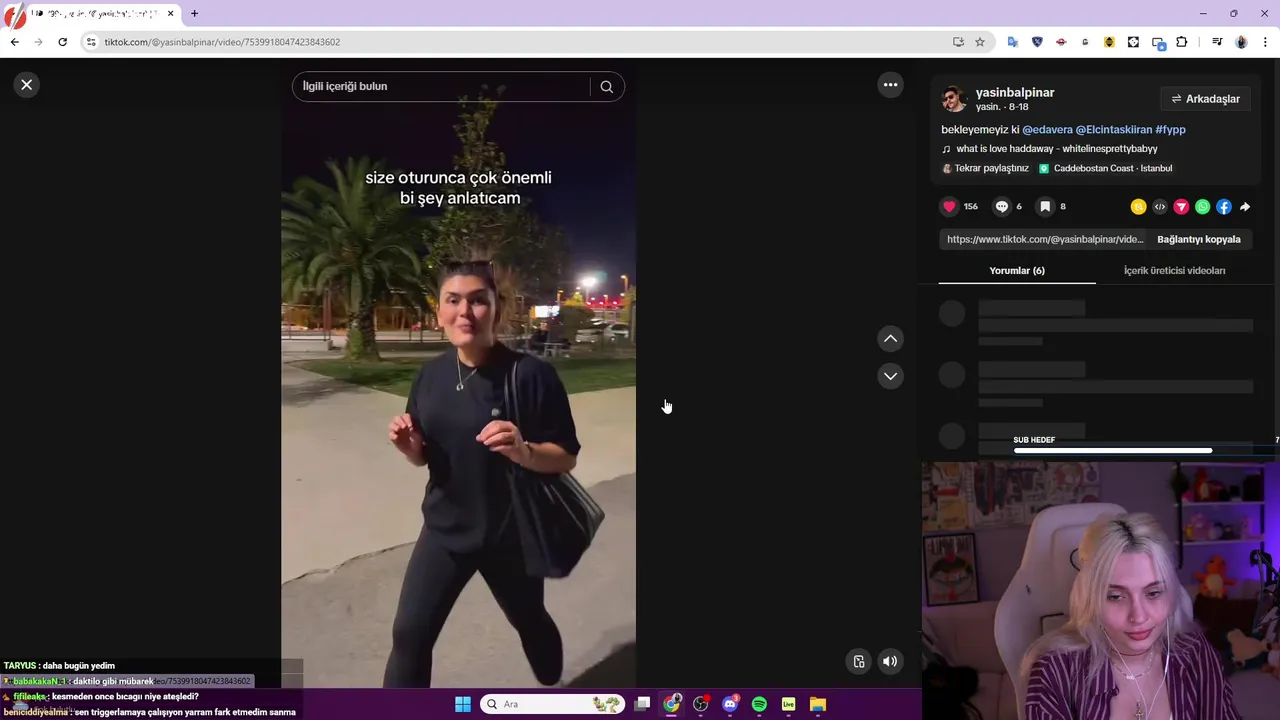Click the browser forward arrow
Screen dimensions: 1280x720
(x=38, y=42)
